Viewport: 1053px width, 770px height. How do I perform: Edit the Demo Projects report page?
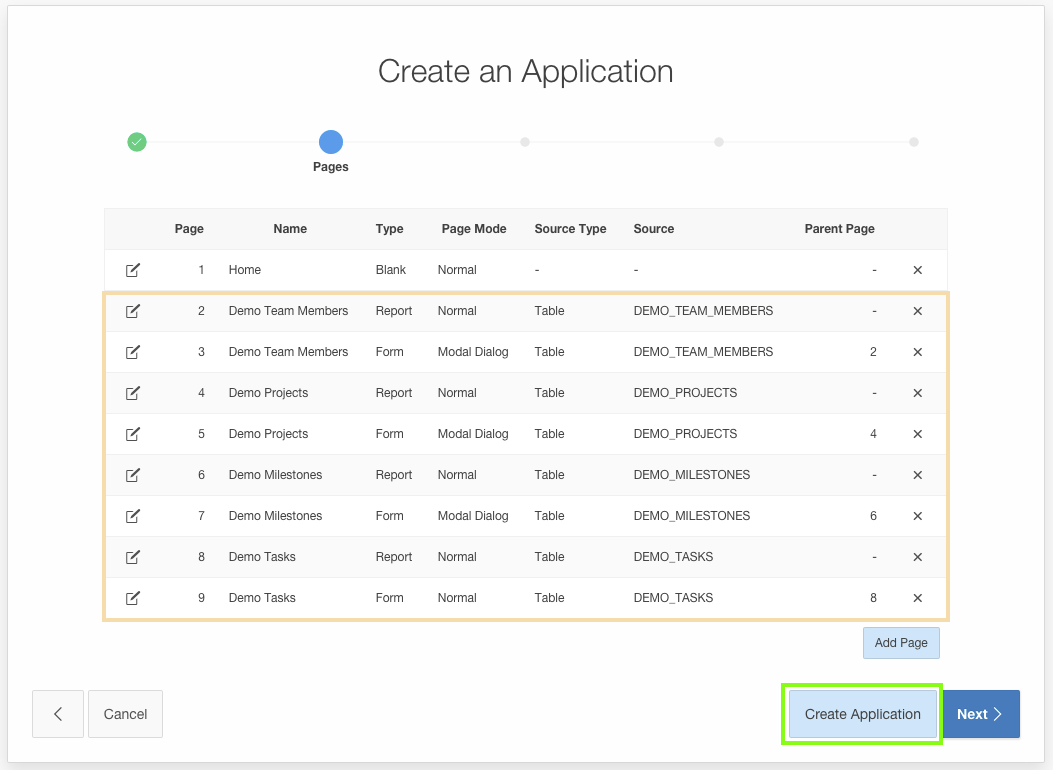point(133,393)
